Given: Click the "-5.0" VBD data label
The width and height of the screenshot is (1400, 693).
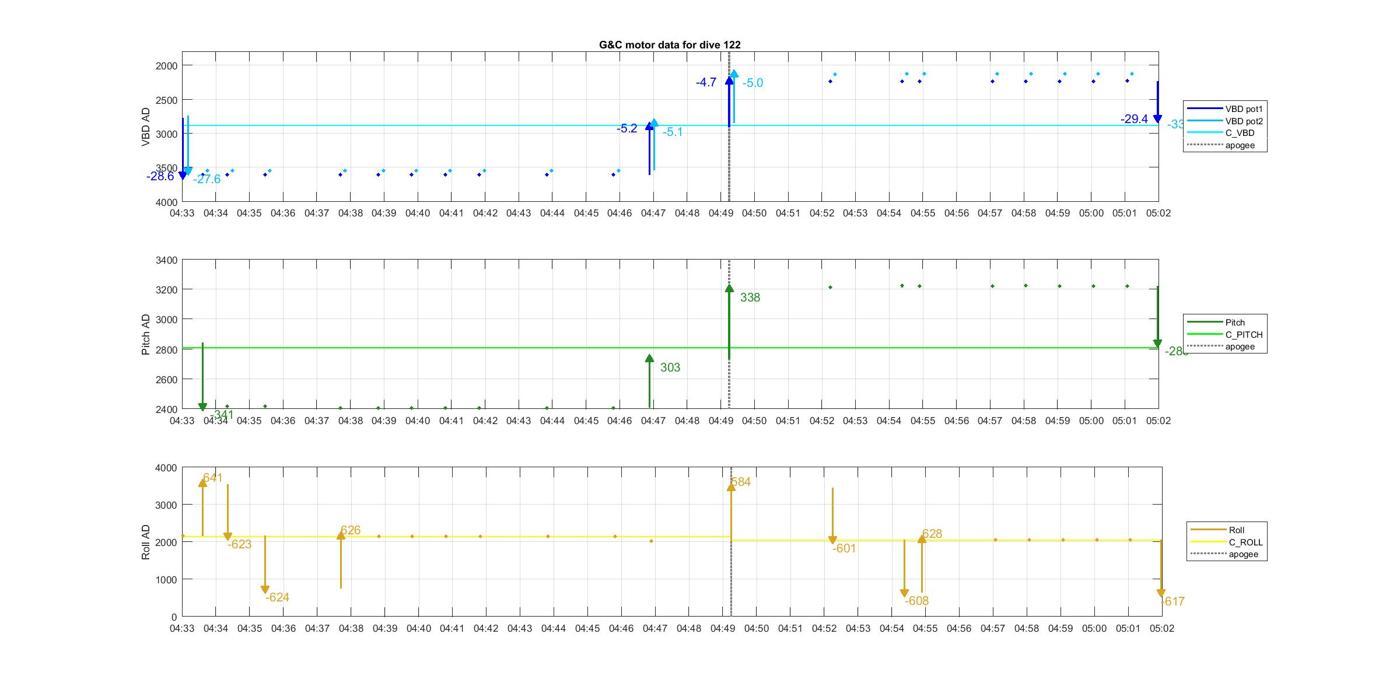Looking at the screenshot, I should click(753, 83).
